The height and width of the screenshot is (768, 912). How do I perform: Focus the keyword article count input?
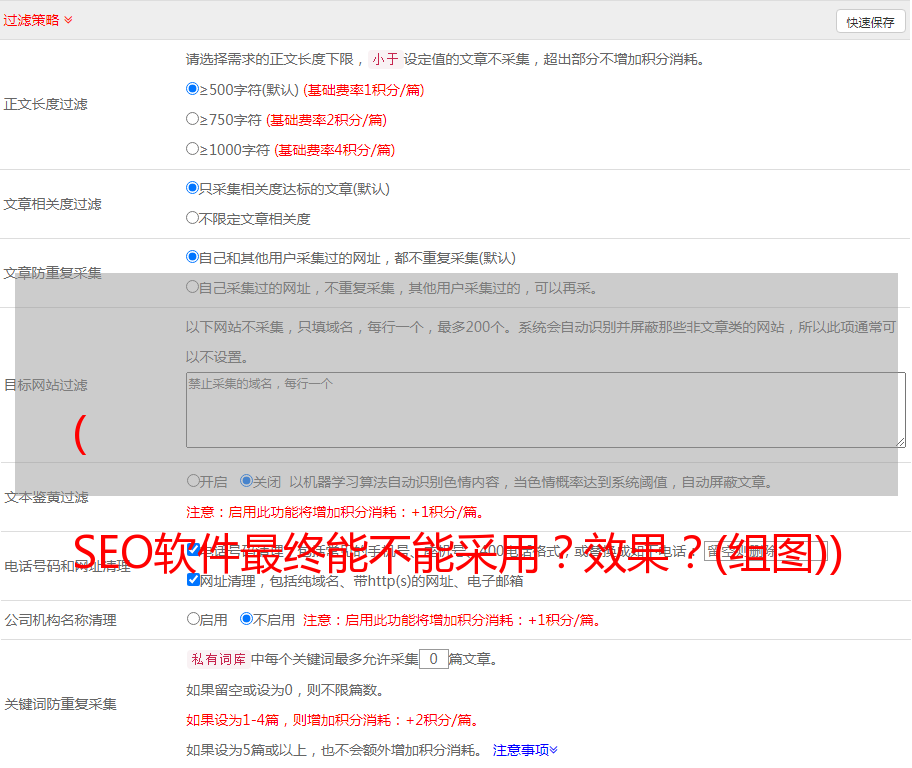[x=433, y=659]
